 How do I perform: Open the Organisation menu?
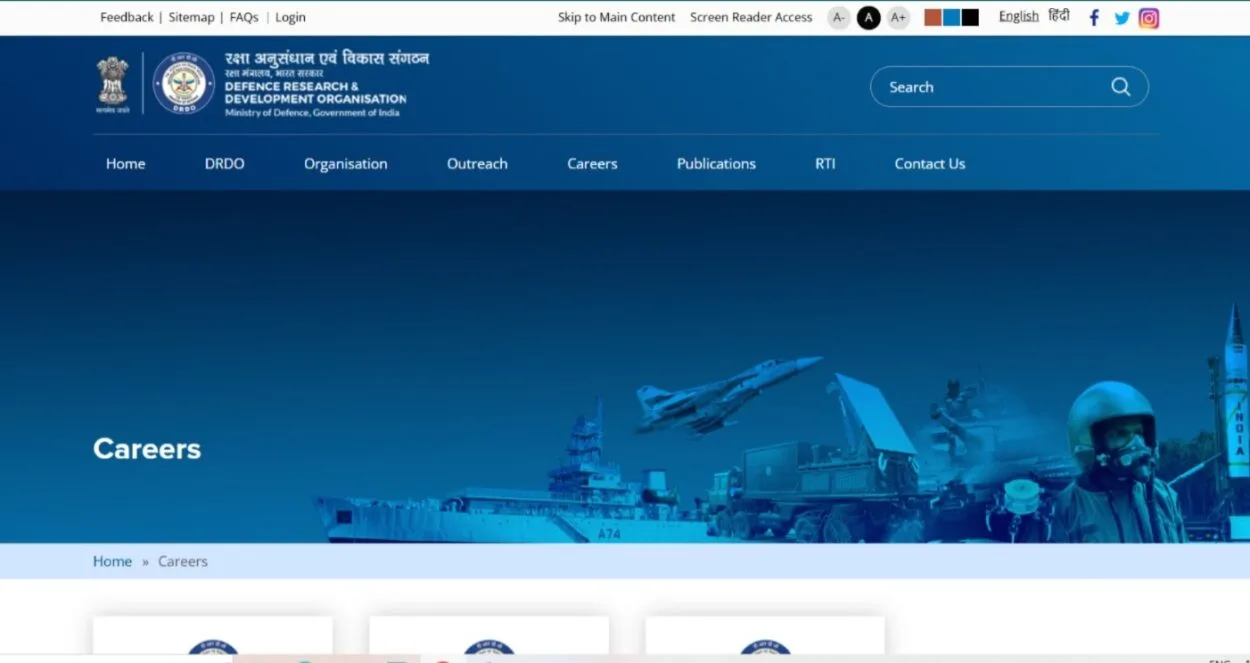pos(346,164)
